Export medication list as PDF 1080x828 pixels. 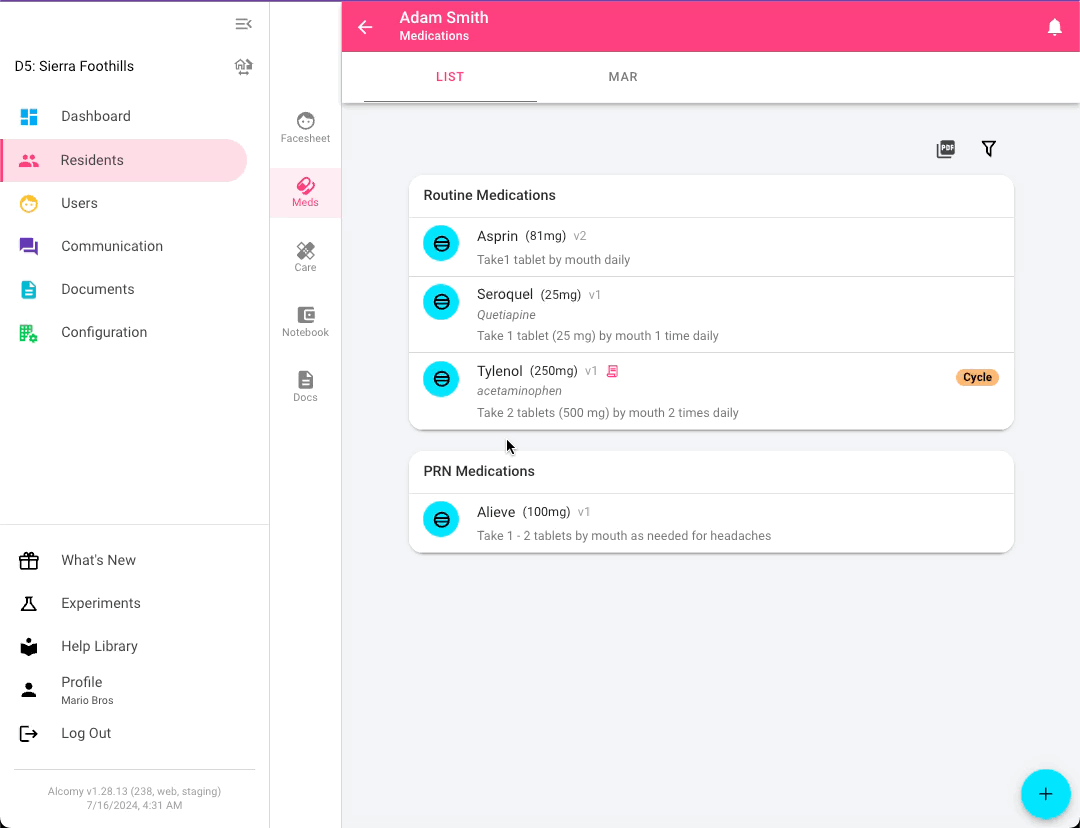click(x=946, y=149)
